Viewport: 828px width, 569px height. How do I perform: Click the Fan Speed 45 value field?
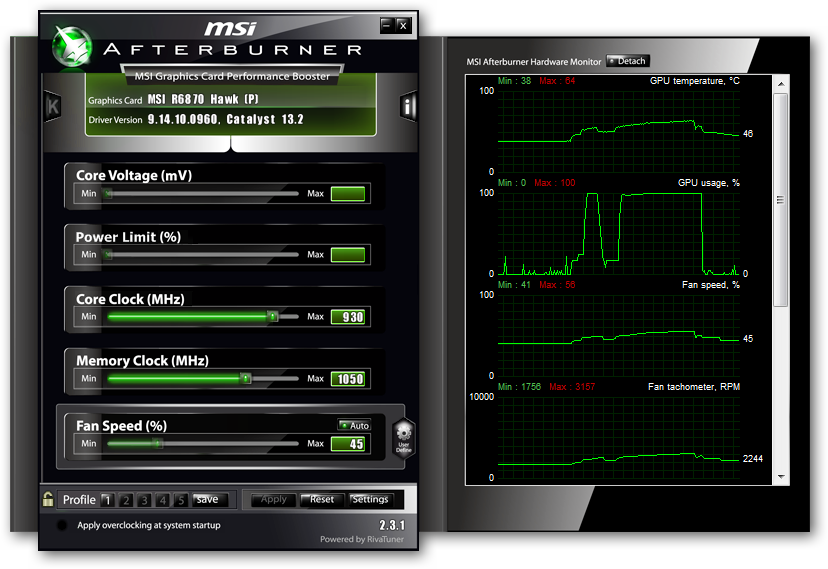tap(348, 444)
